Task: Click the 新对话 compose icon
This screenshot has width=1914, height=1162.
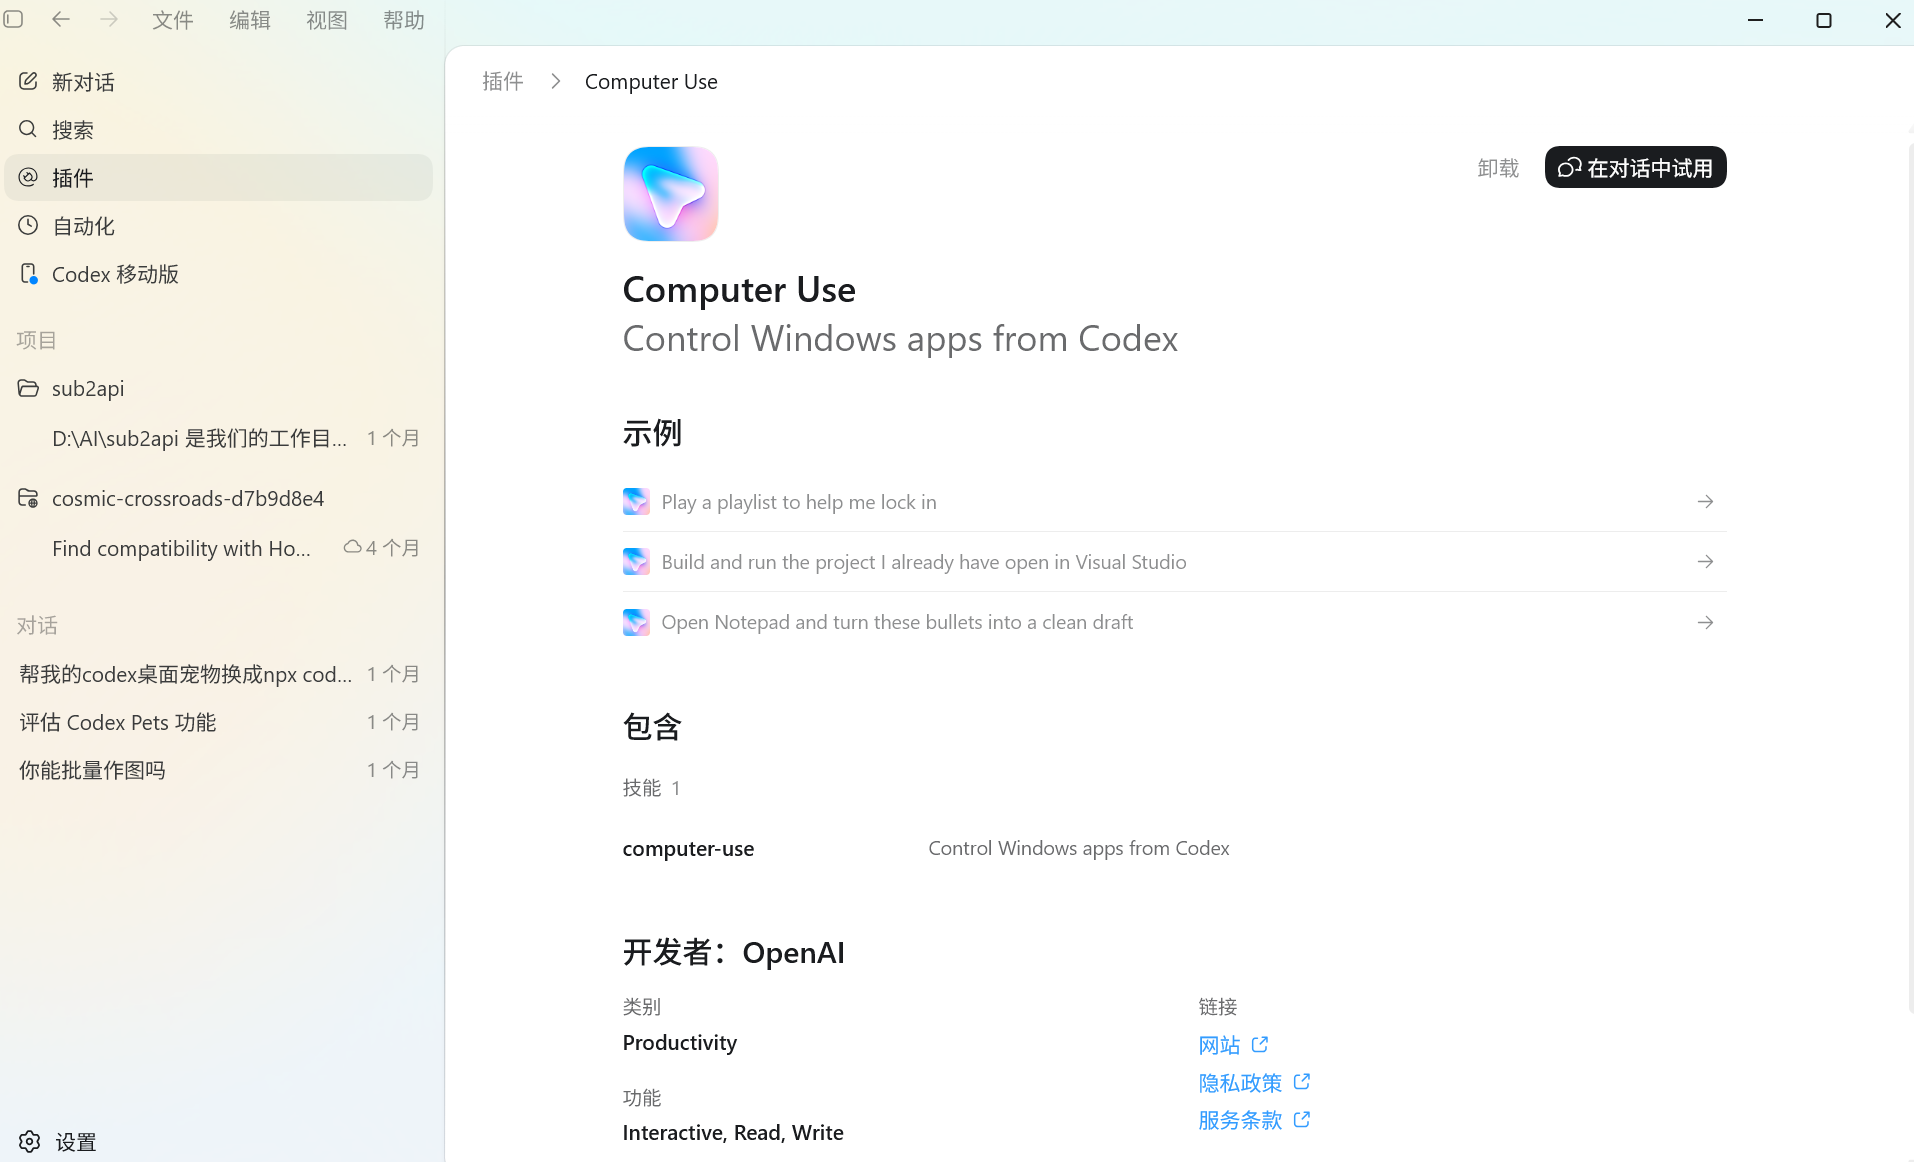Action: [x=28, y=81]
